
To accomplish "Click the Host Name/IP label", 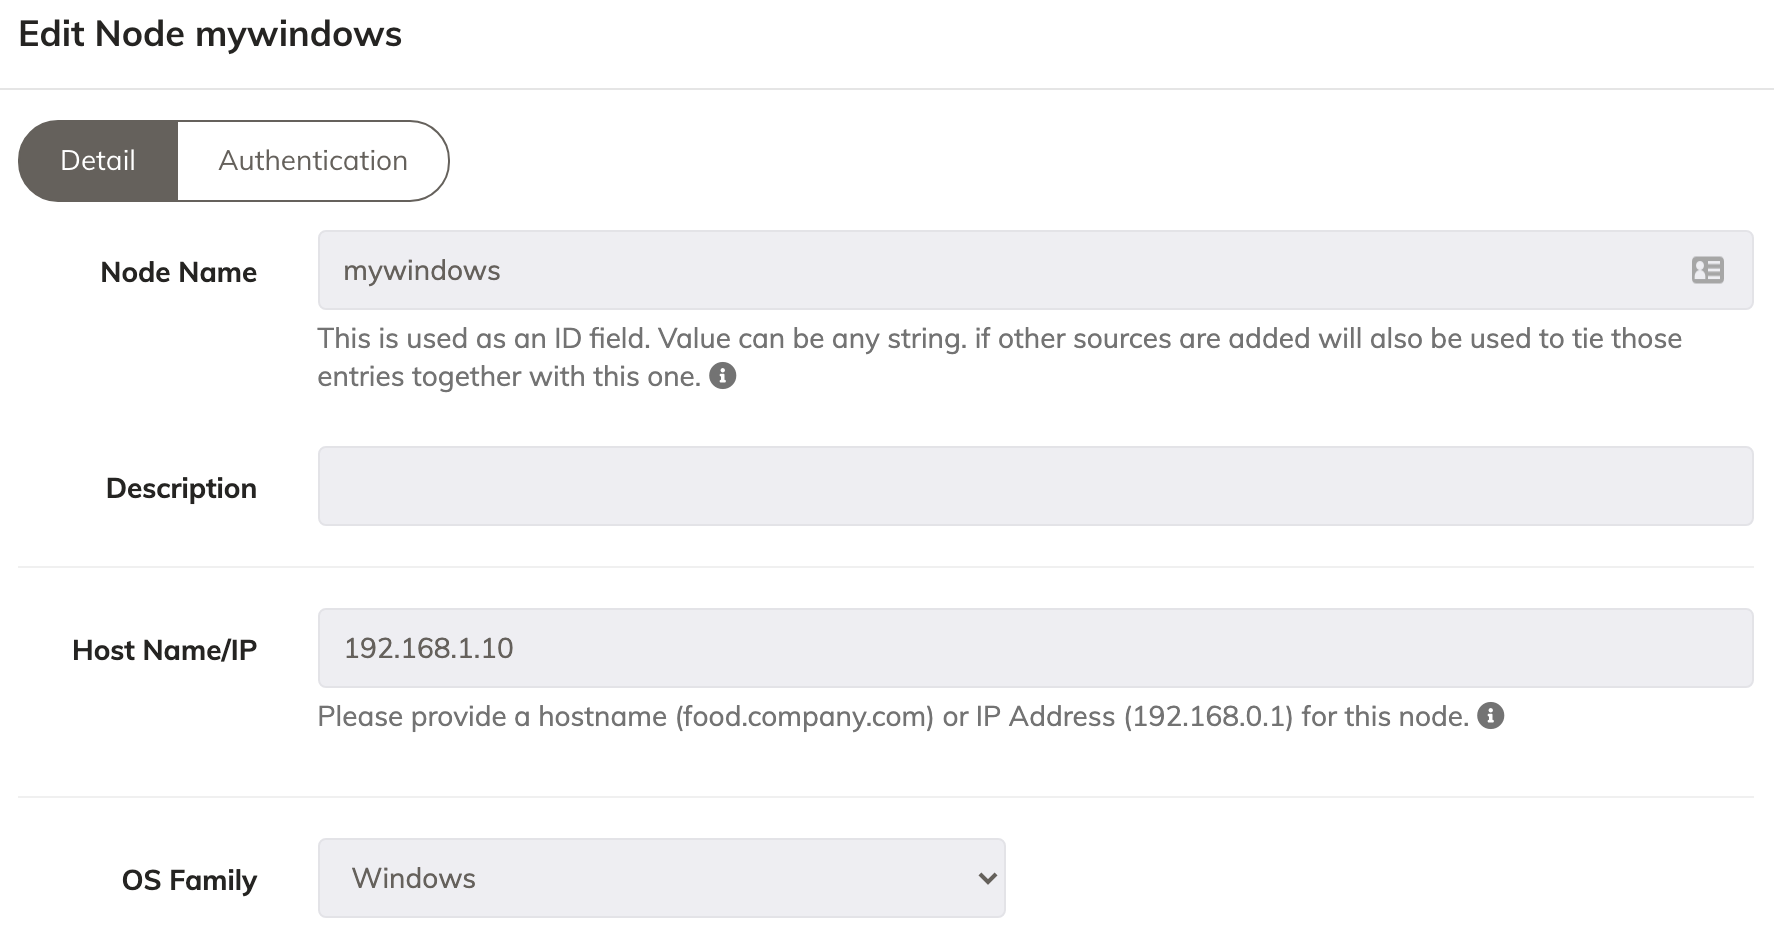I will (x=165, y=650).
